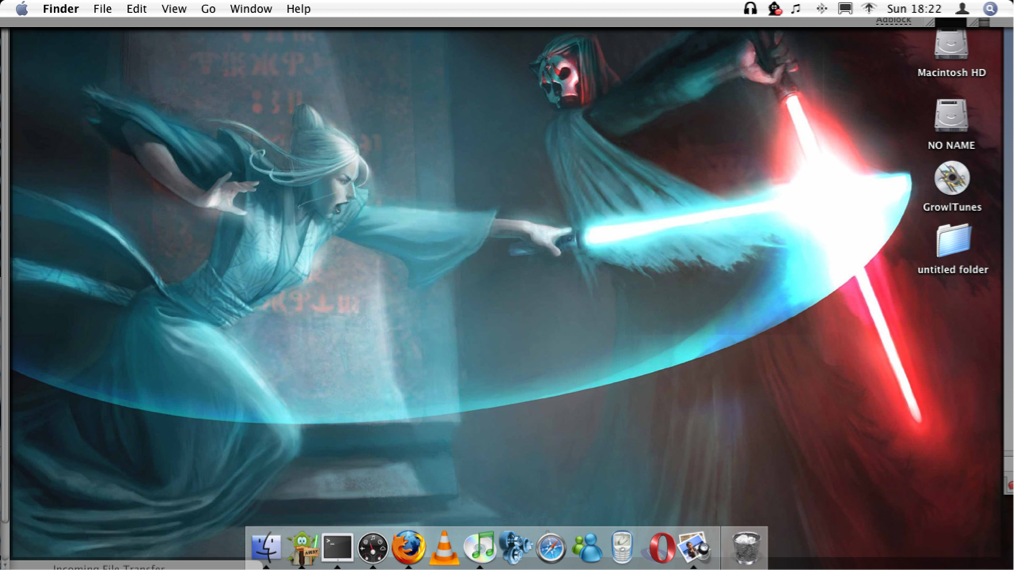Select the NO NAME drive icon
The width and height of the screenshot is (1024, 578).
coord(951,117)
